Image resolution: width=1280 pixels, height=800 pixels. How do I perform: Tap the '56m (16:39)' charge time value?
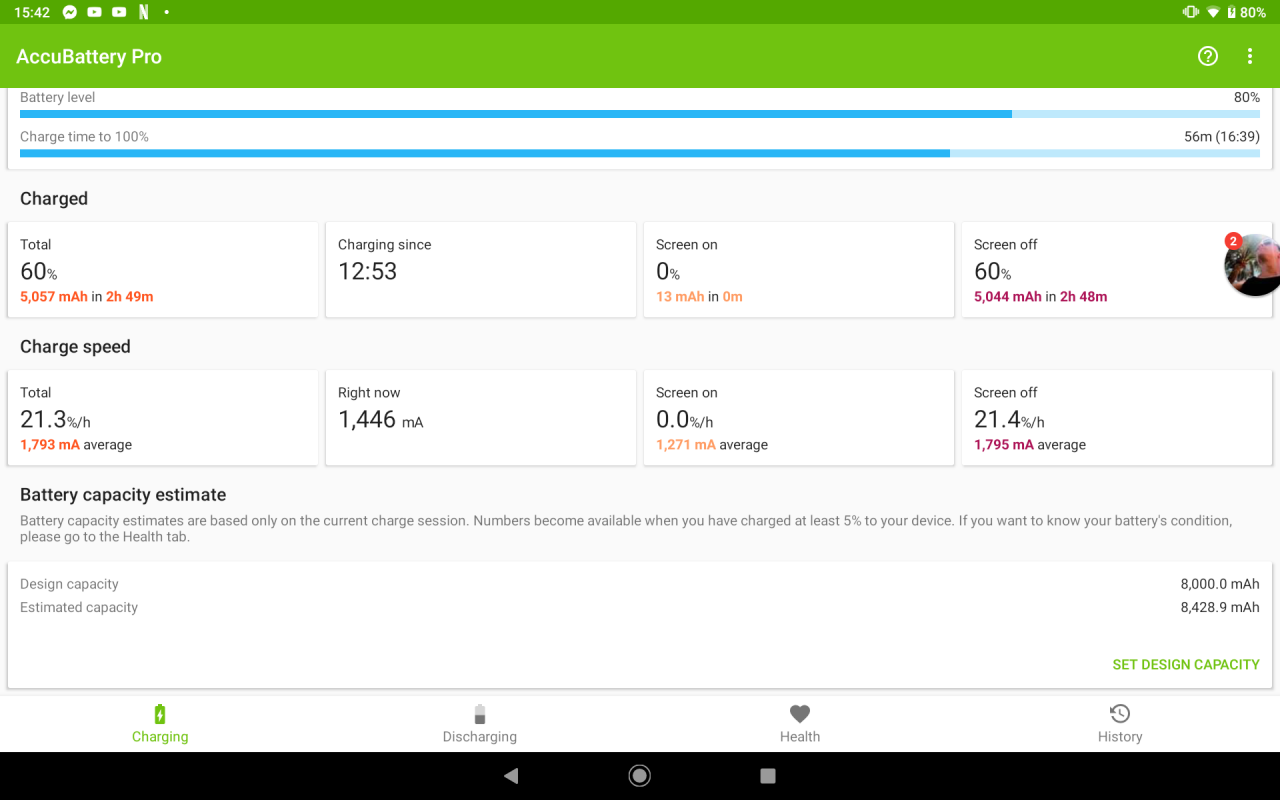pyautogui.click(x=1222, y=137)
